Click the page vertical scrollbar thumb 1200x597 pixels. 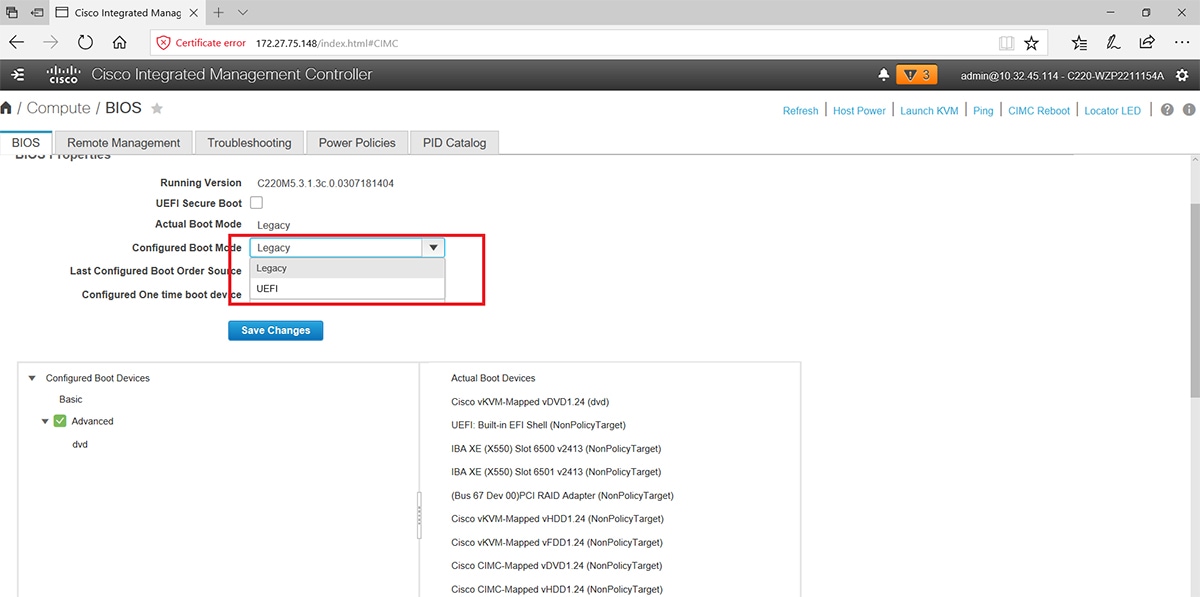pyautogui.click(x=1194, y=300)
